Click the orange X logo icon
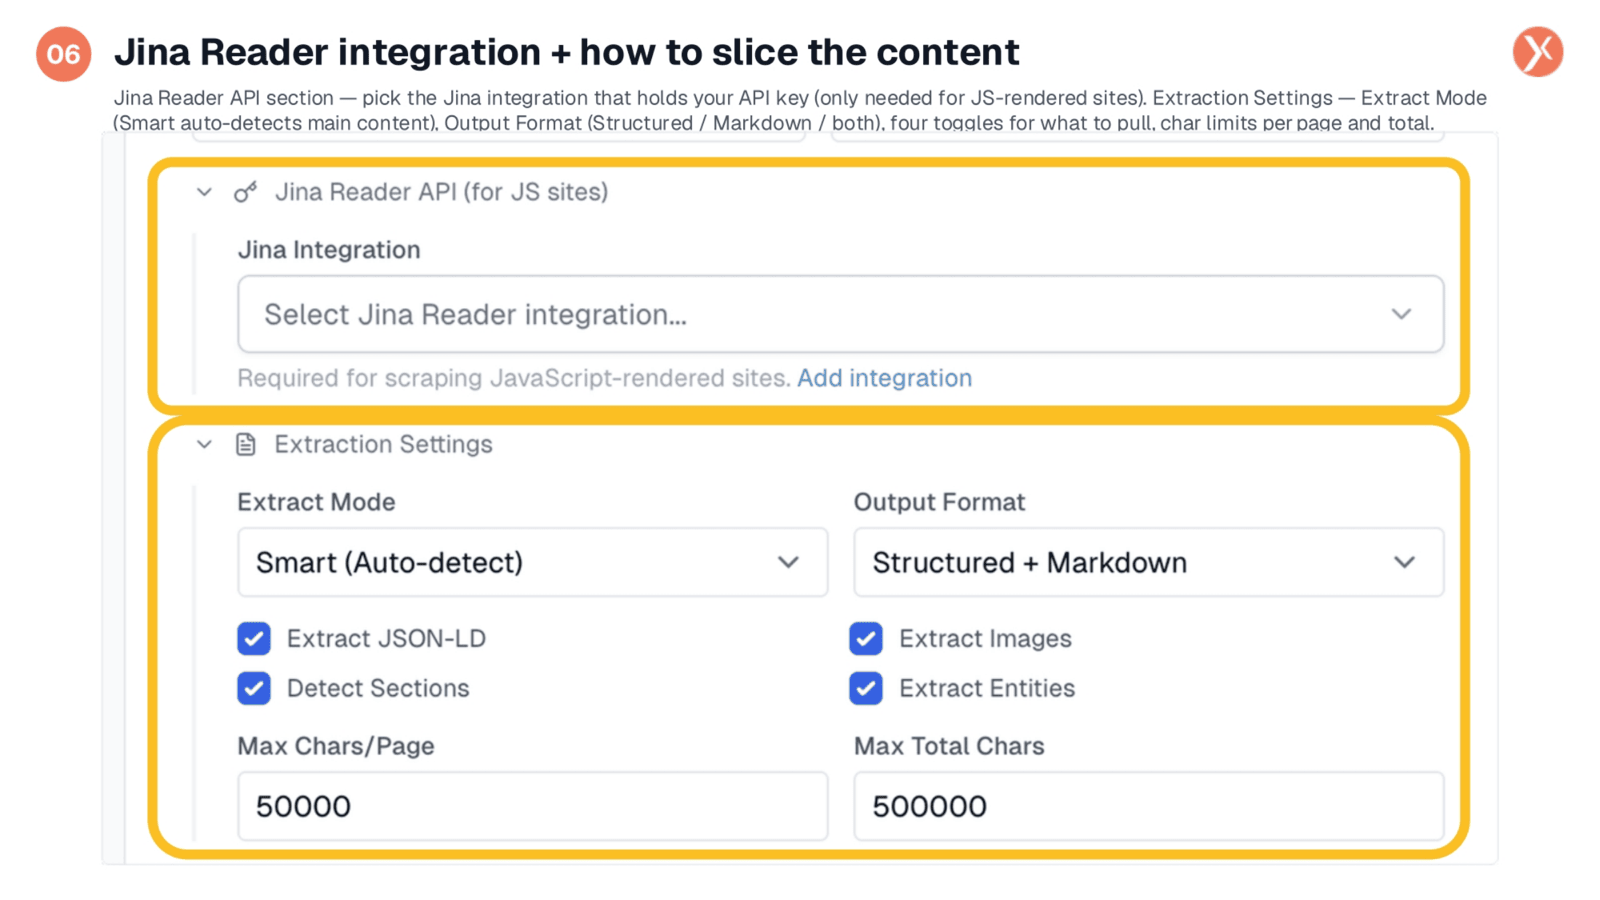This screenshot has width=1600, height=900. click(1538, 52)
